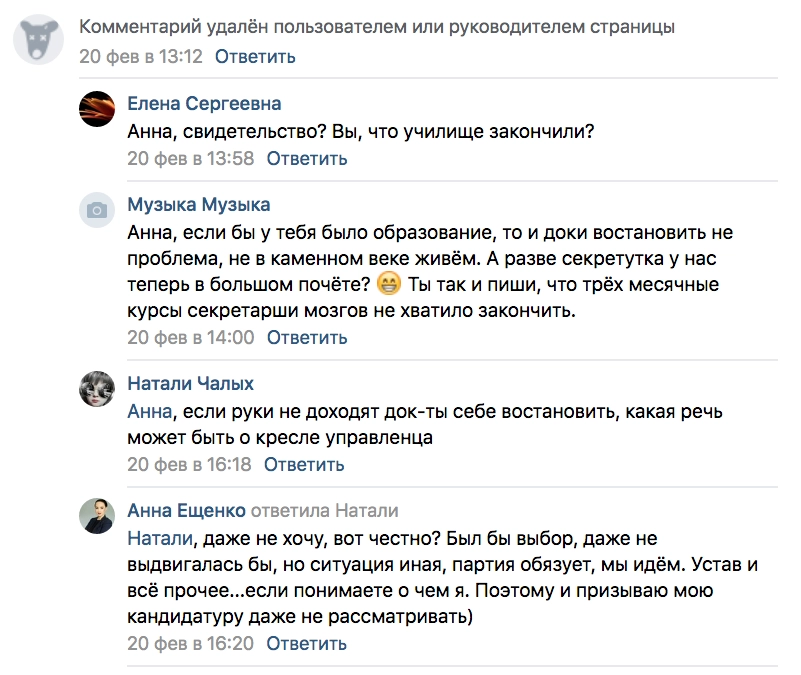Open the 20 фев в 16:20 timestamp
Viewport: 801px width, 675px height.
tap(191, 643)
